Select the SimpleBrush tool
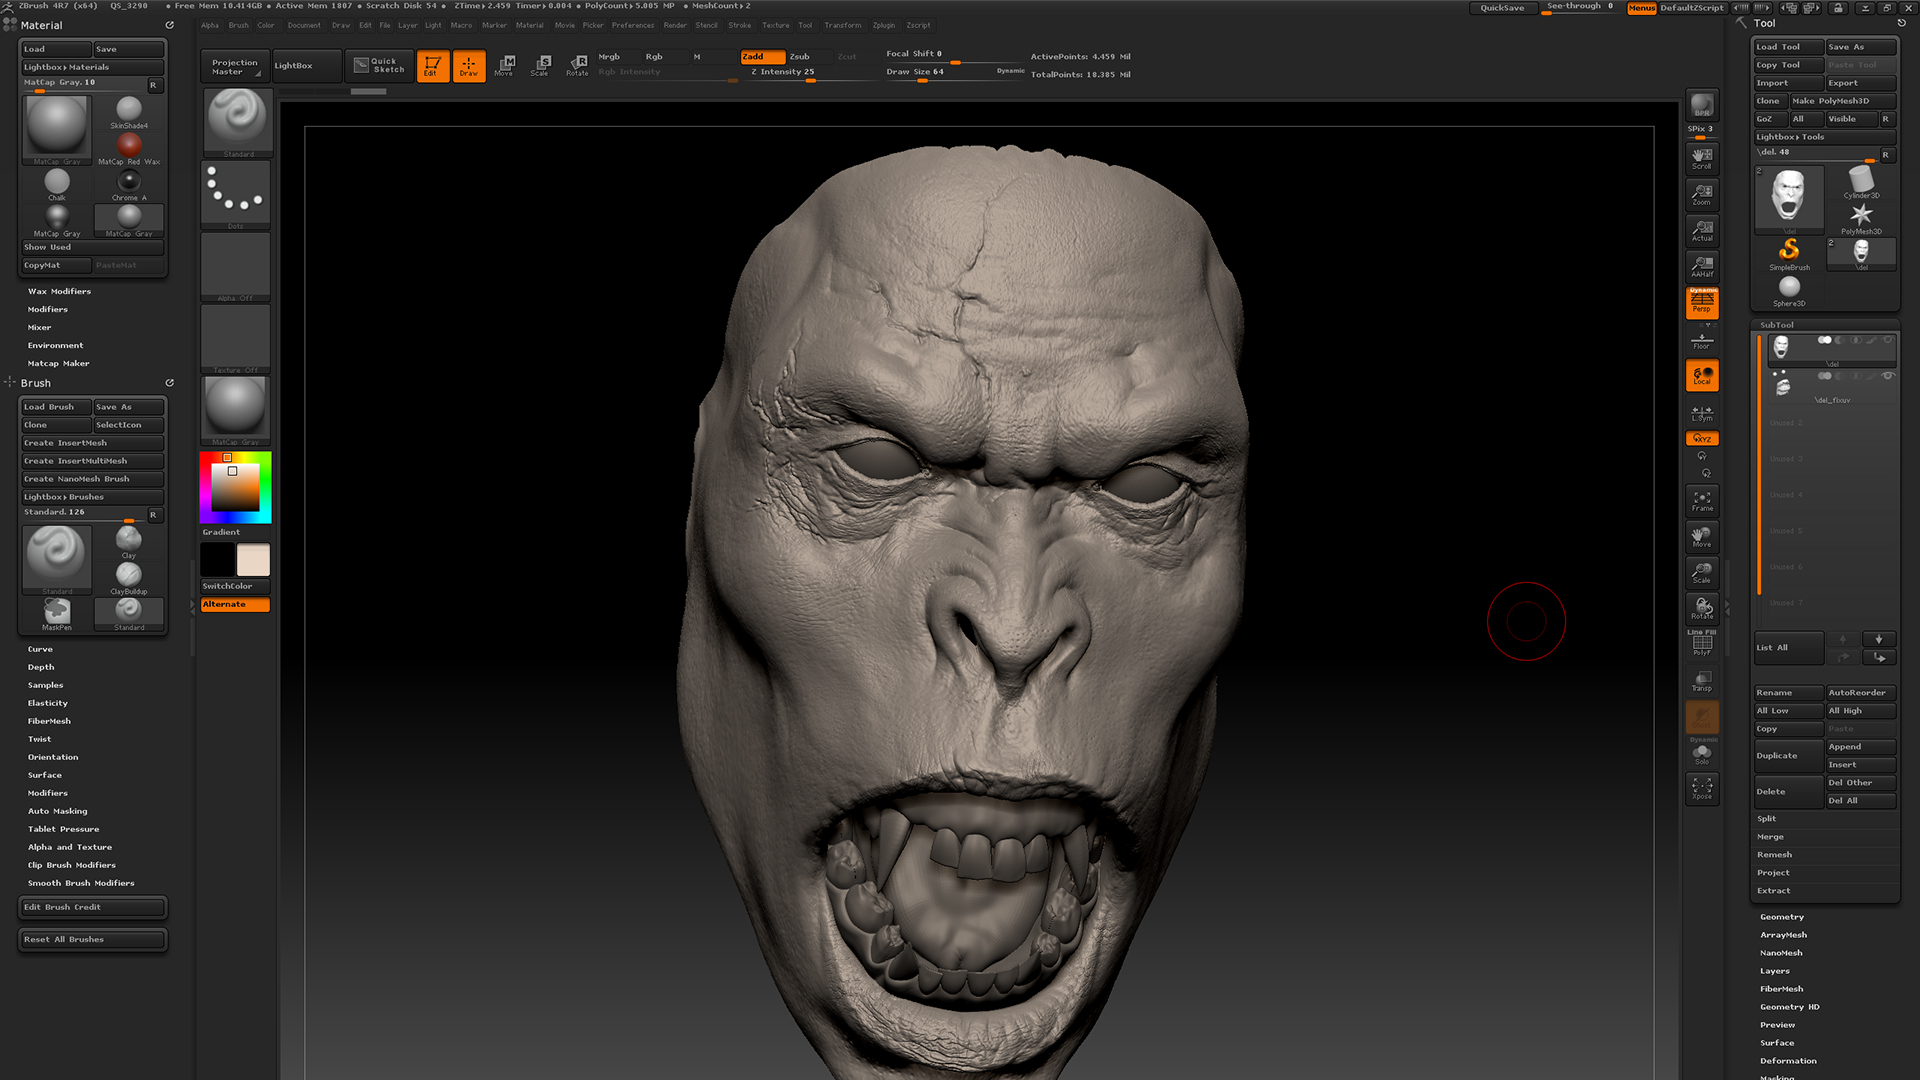Viewport: 1920px width, 1080px height. tap(1789, 253)
